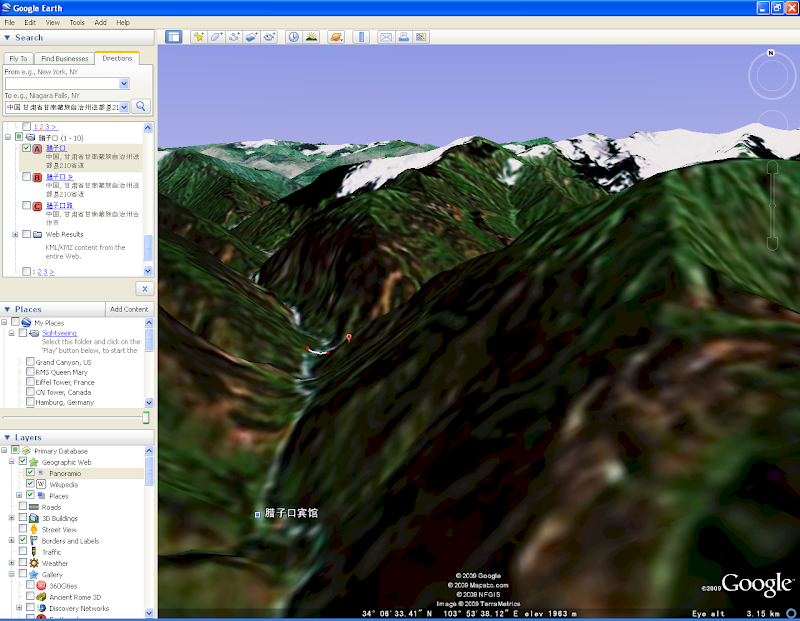Screen dimensions: 800x621
Task: Open the historical imagery clock tool
Action: [294, 37]
